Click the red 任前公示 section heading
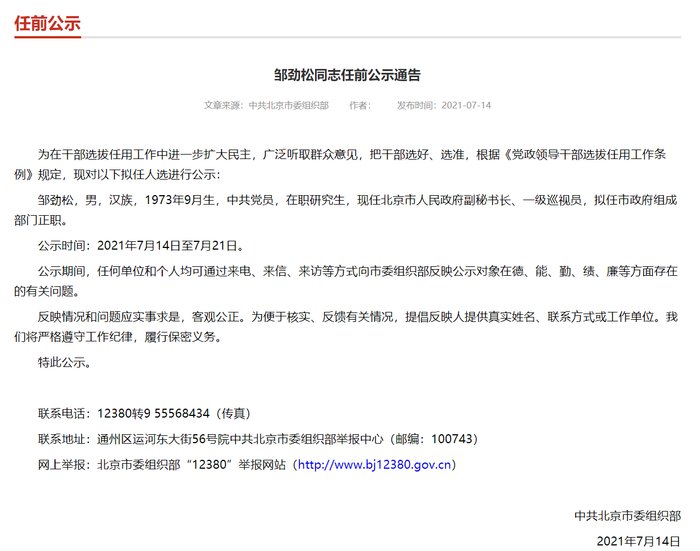Image resolution: width=700 pixels, height=551 pixels. tap(47, 23)
